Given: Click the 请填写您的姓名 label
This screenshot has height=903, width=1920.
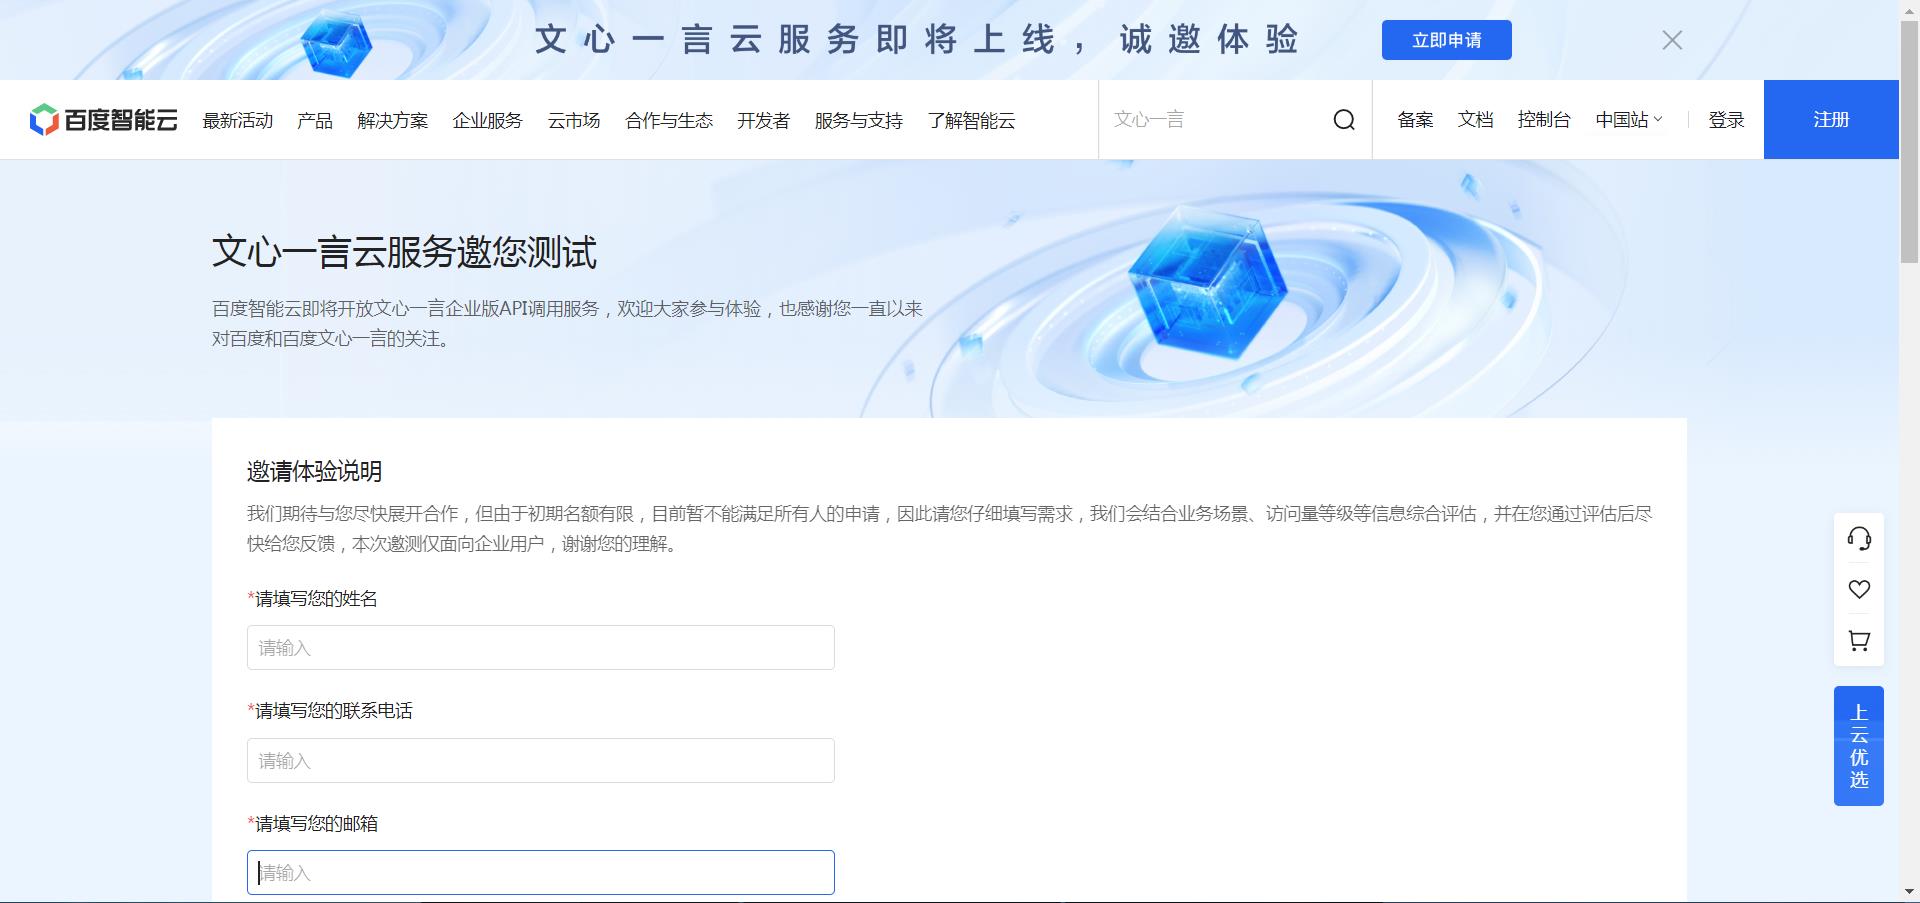Looking at the screenshot, I should (313, 599).
